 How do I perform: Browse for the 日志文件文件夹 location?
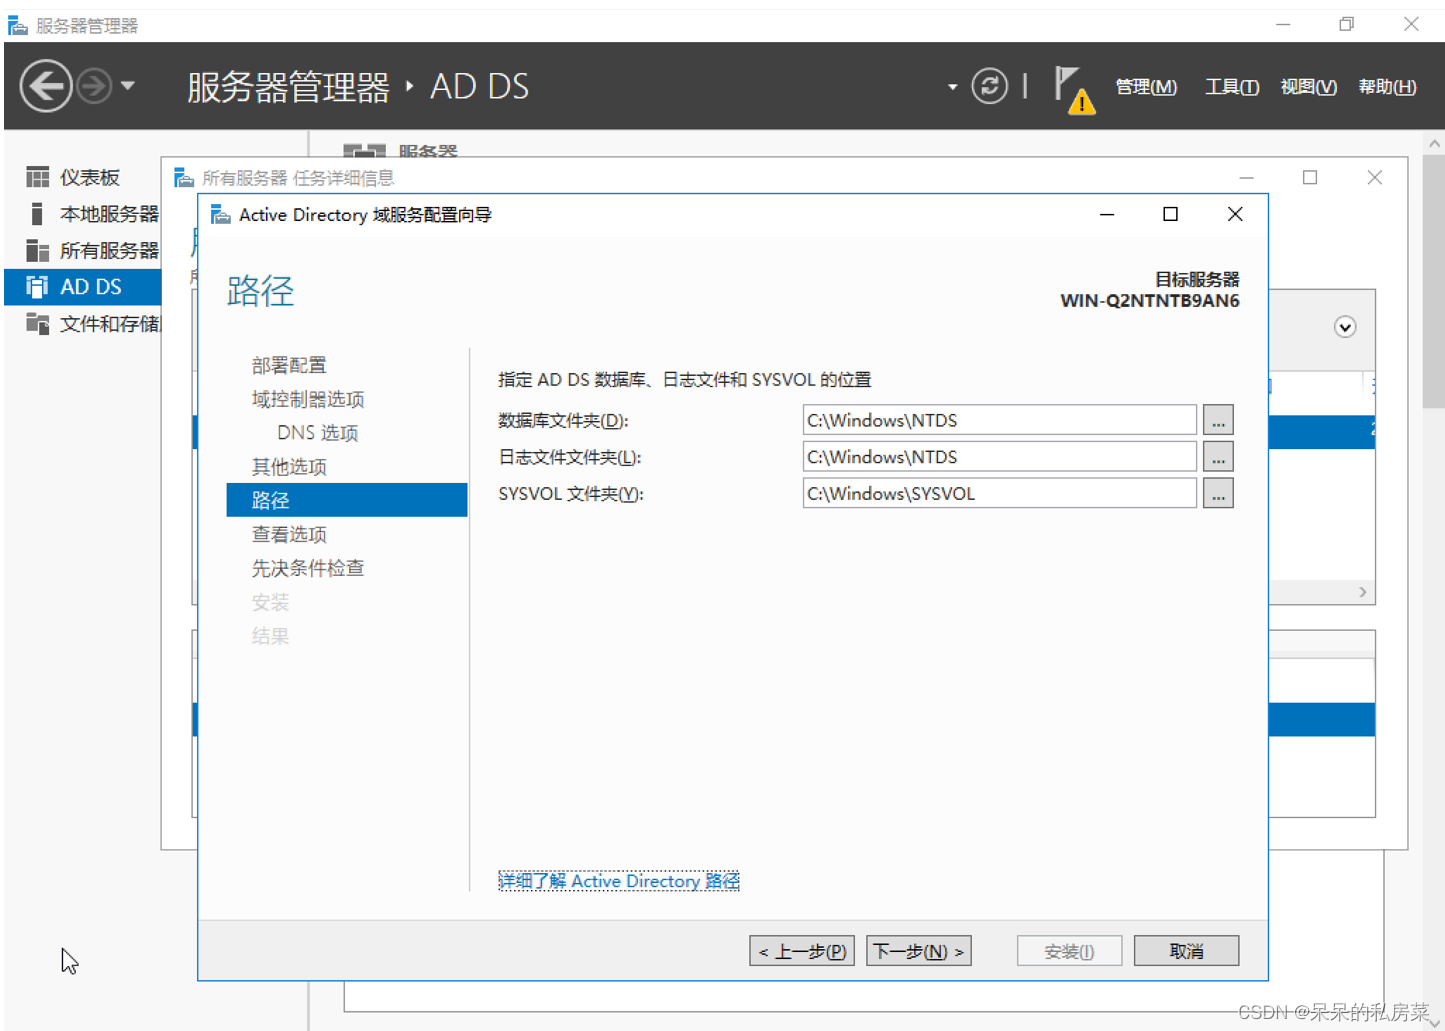(x=1218, y=457)
